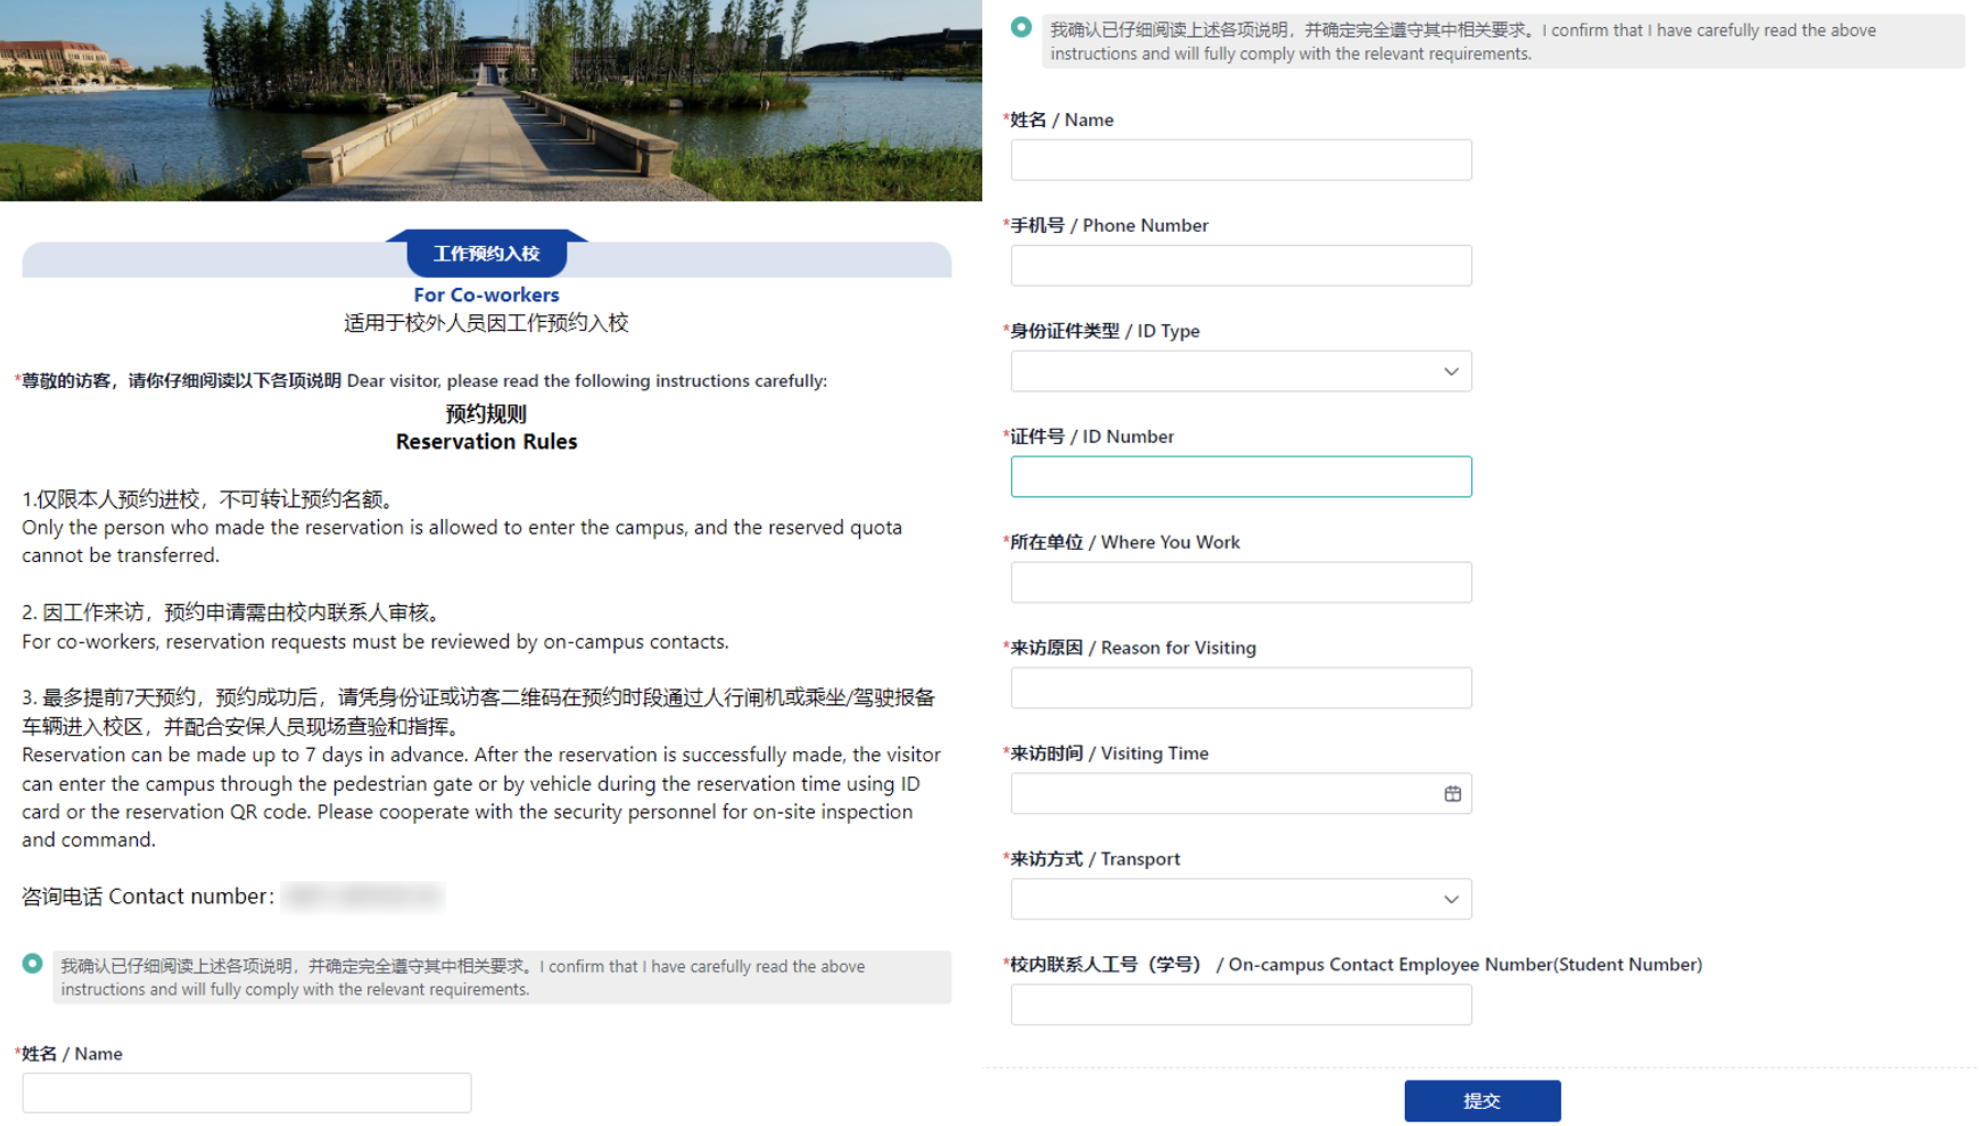Click the Phone Number input field

(1240, 266)
